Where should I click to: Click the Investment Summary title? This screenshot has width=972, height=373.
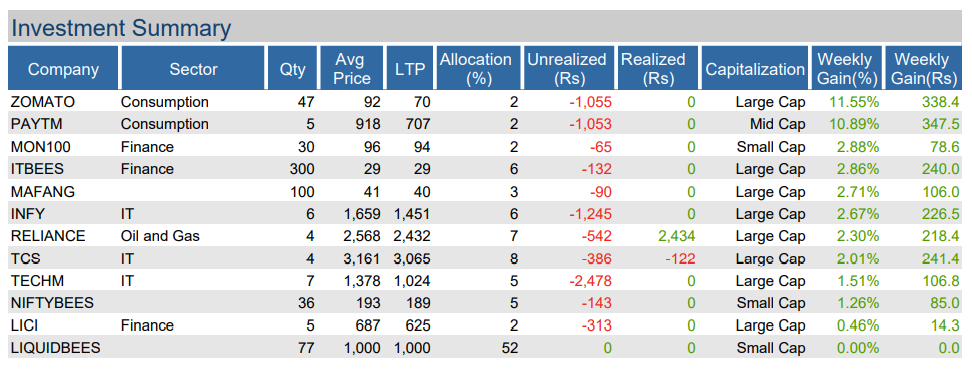[x=121, y=29]
